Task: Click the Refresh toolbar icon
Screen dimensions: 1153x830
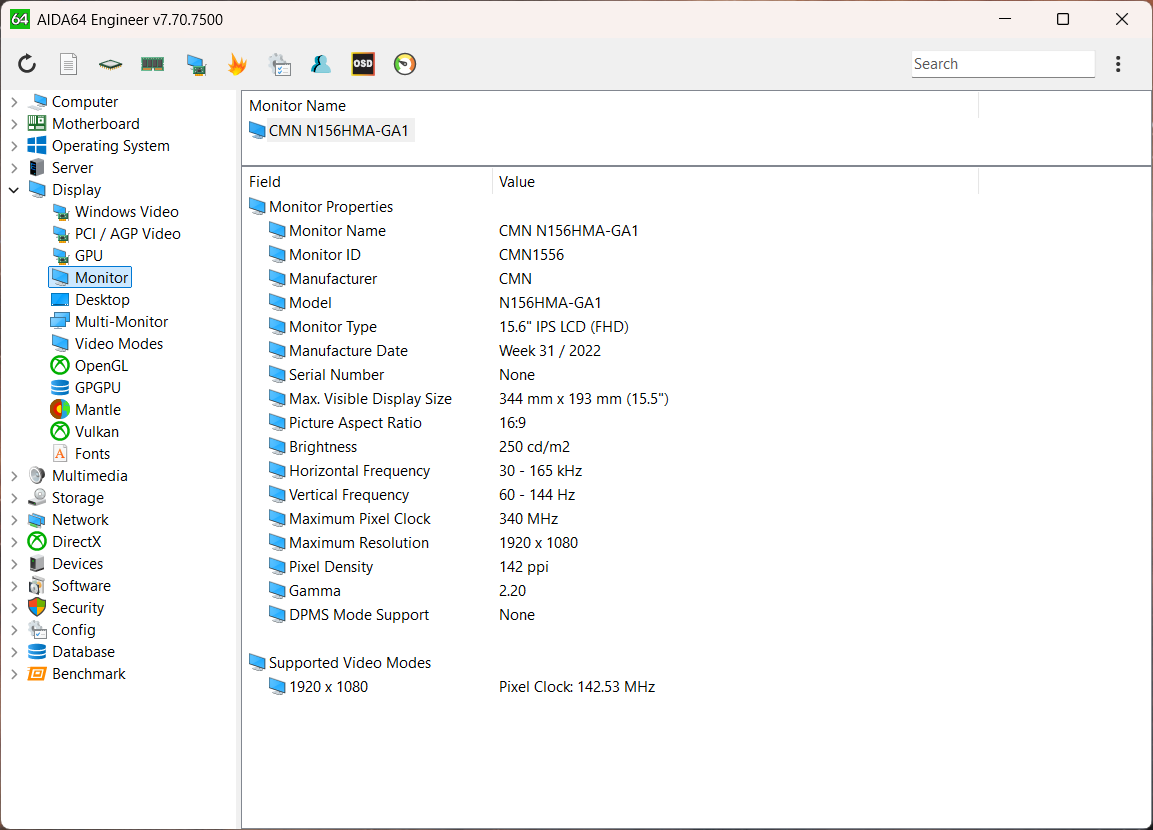Action: [x=27, y=64]
